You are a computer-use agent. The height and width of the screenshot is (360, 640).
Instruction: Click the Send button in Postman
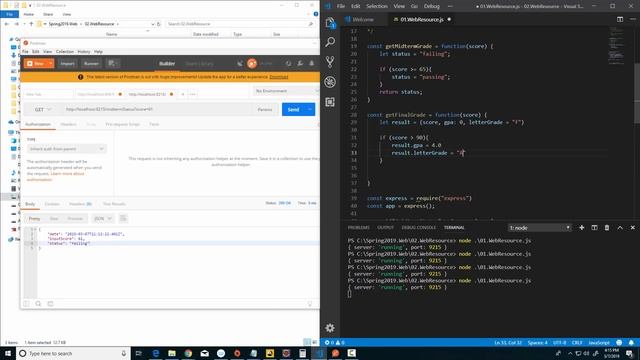coord(293,109)
